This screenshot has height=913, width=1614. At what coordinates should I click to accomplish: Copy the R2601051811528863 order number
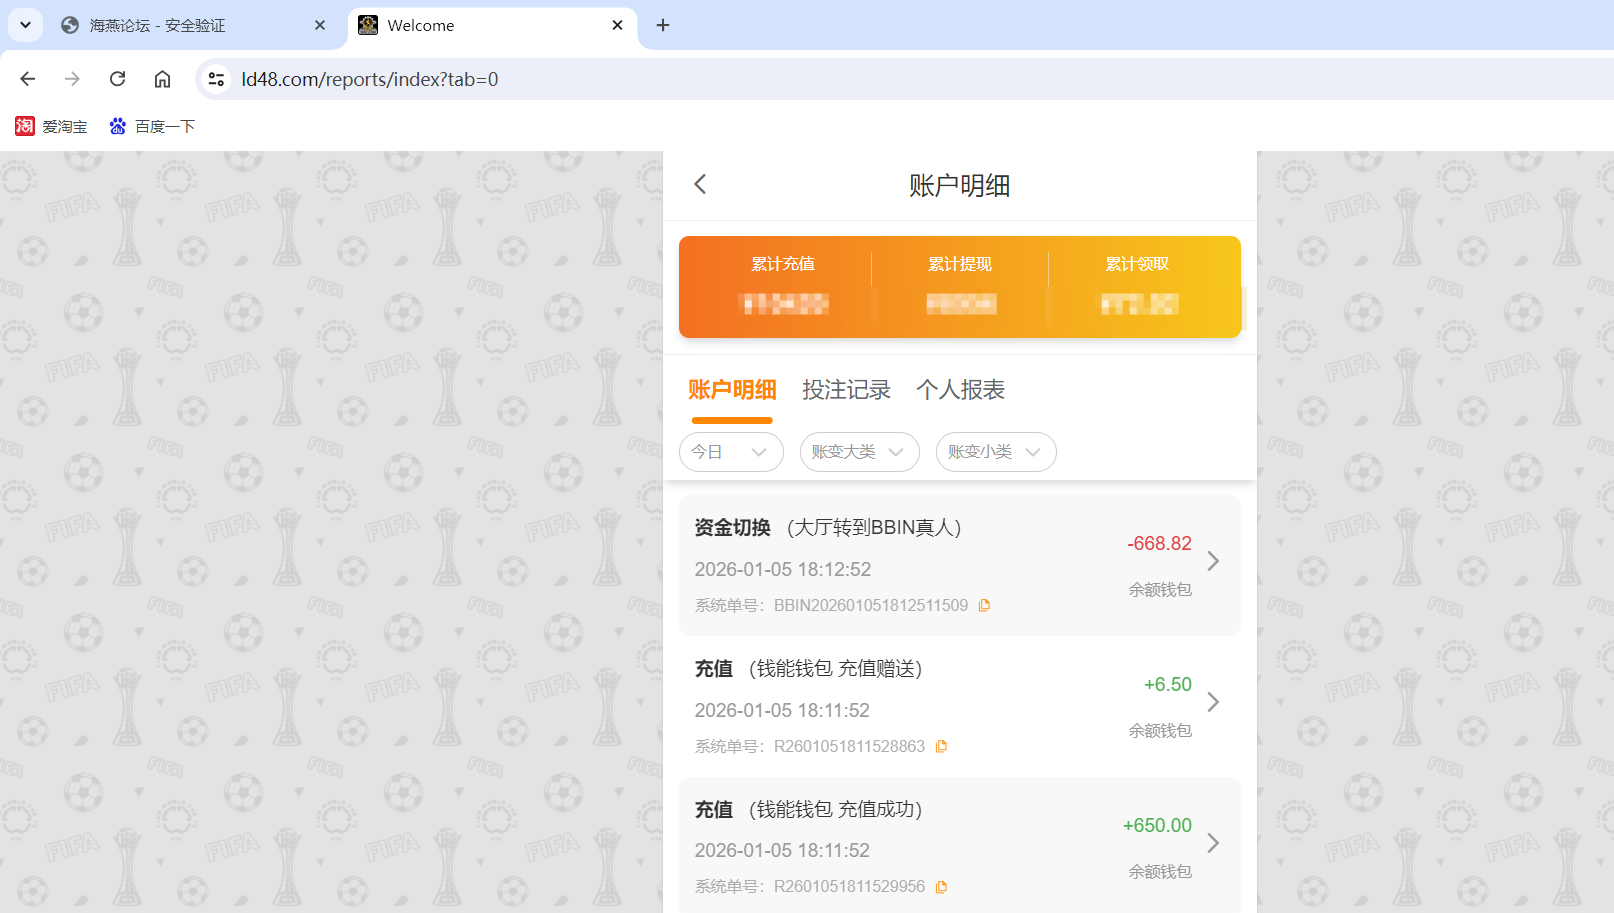point(941,746)
